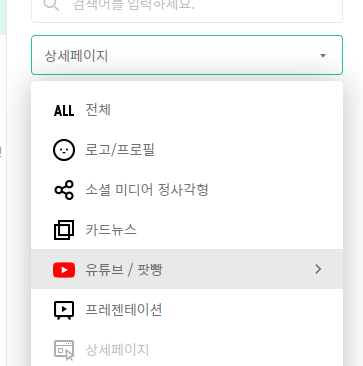Click the presentation screen icon
The height and width of the screenshot is (366, 363).
pyautogui.click(x=64, y=310)
